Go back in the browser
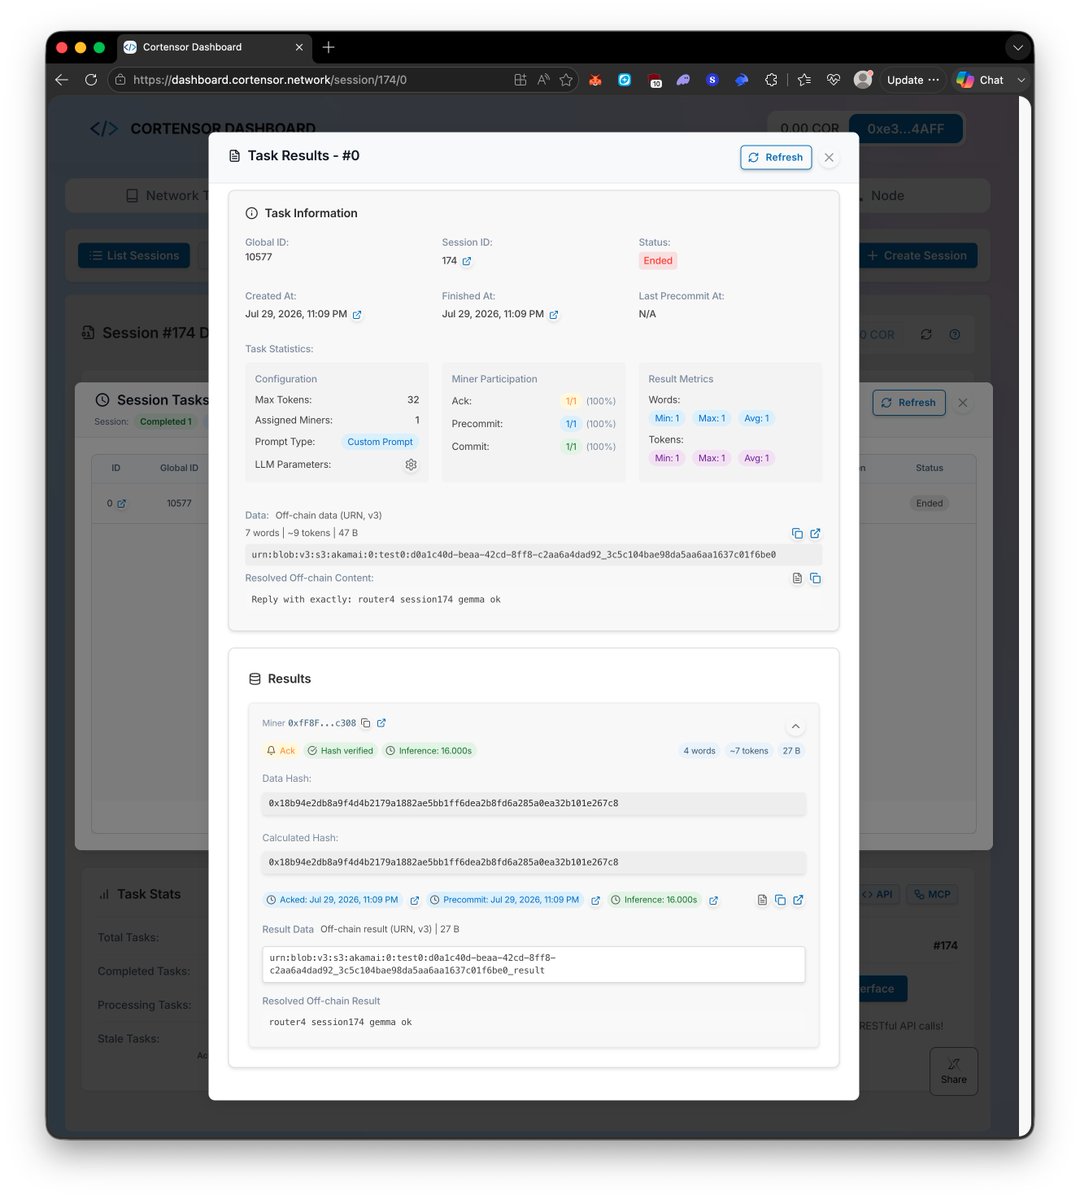 (63, 80)
